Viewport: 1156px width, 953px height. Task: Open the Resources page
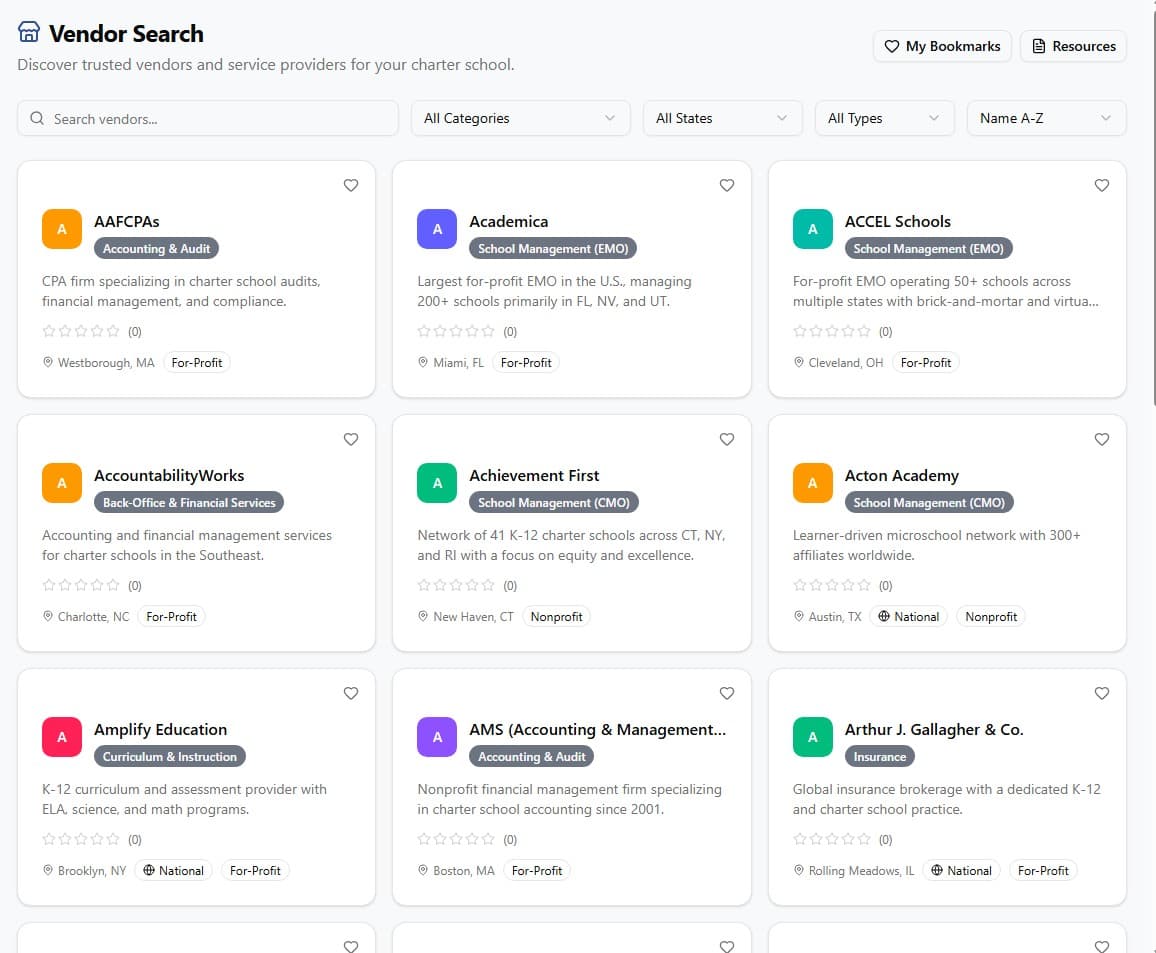tap(1073, 46)
